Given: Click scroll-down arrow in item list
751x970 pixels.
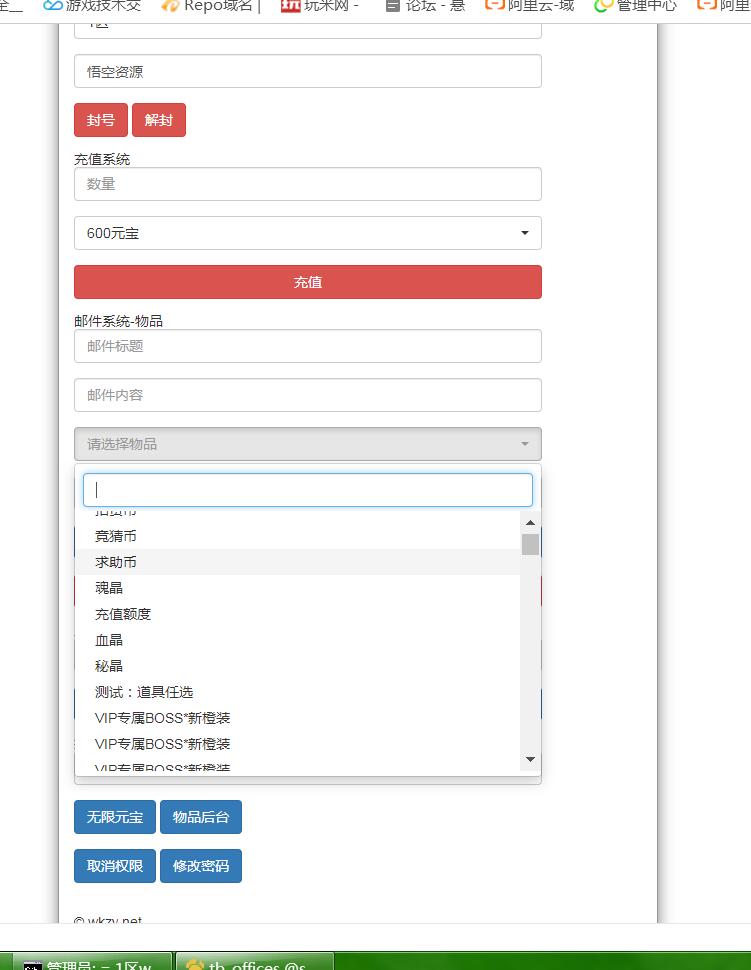Looking at the screenshot, I should 530,759.
